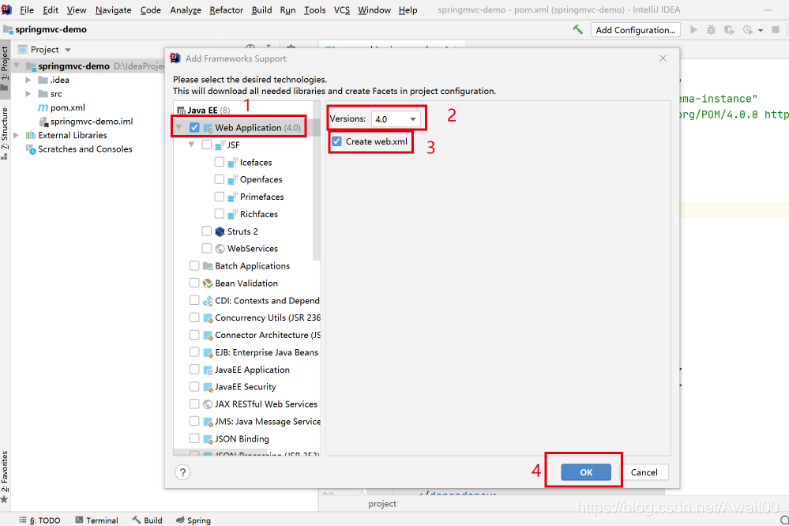Click the Scratches and Consoles icon
This screenshot has height=526, width=789.
pos(31,149)
